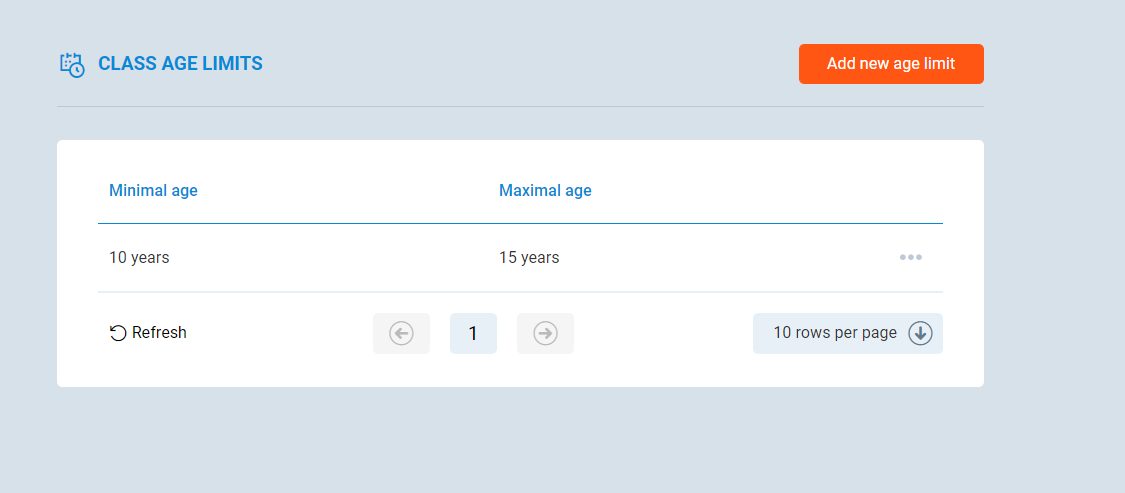The image size is (1125, 493).
Task: Click the calendar-clock icon beside Class Age Limits
Action: coord(72,64)
